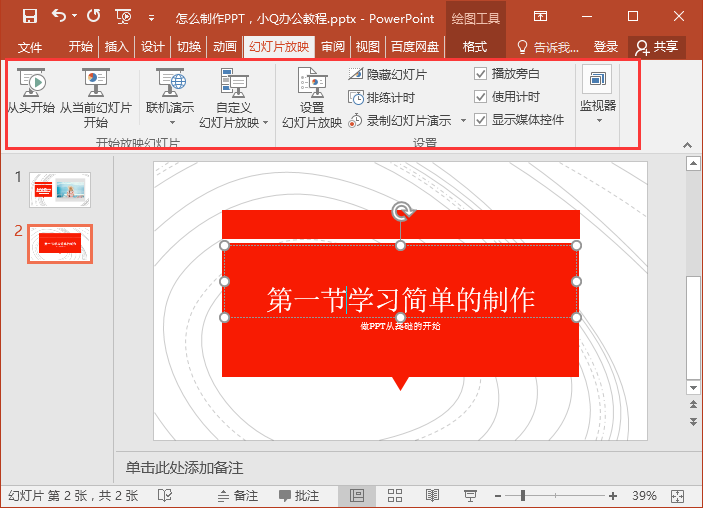Switch to the 切换 tab
Image resolution: width=703 pixels, height=508 pixels.
[x=189, y=47]
